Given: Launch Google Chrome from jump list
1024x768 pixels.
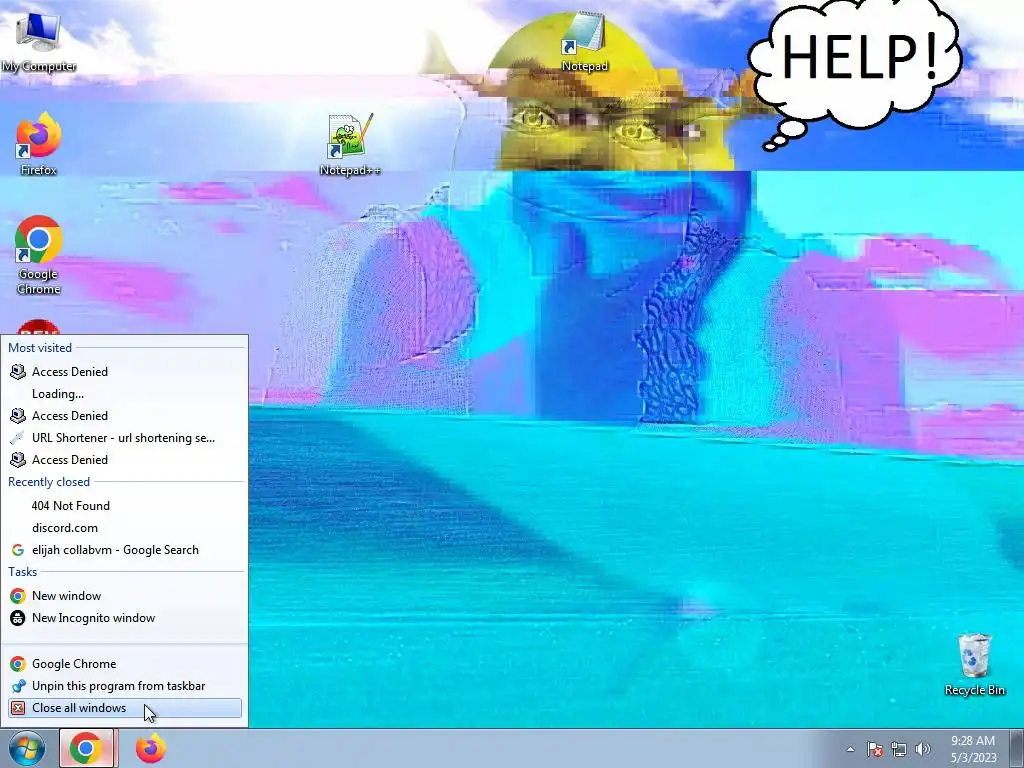Looking at the screenshot, I should (124, 664).
